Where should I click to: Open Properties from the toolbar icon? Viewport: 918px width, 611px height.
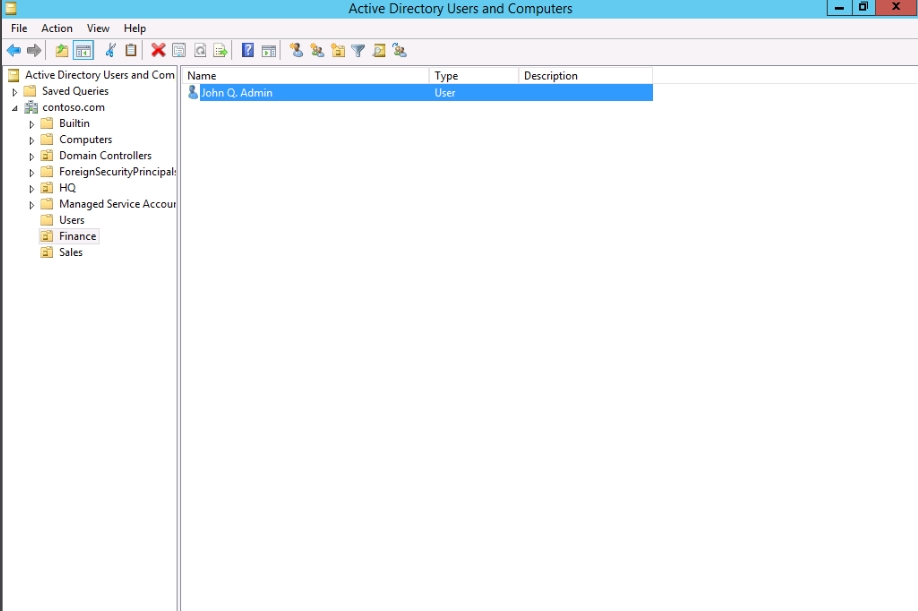(179, 51)
